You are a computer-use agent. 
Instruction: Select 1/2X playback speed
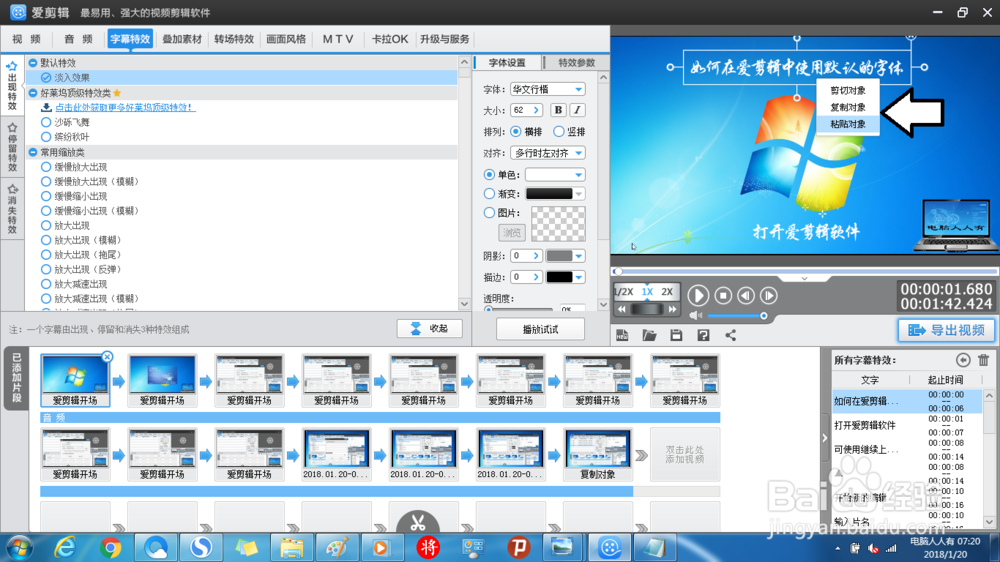623,292
